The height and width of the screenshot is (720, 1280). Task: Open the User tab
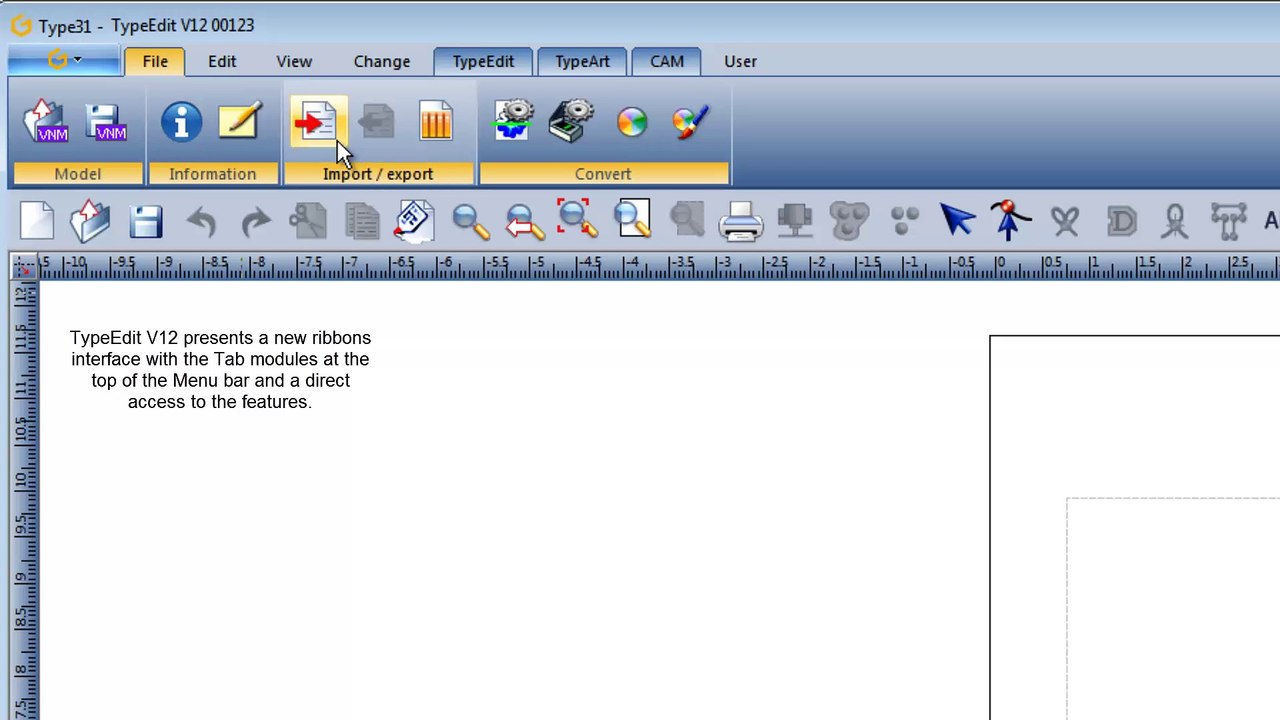point(740,61)
